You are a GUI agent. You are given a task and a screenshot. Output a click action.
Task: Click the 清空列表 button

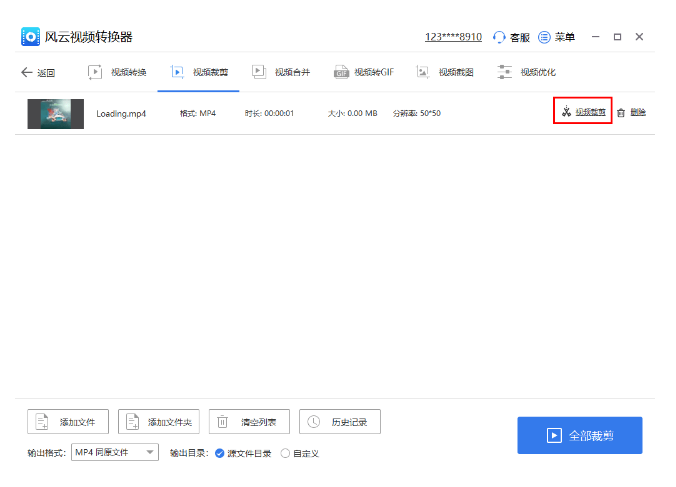click(249, 421)
